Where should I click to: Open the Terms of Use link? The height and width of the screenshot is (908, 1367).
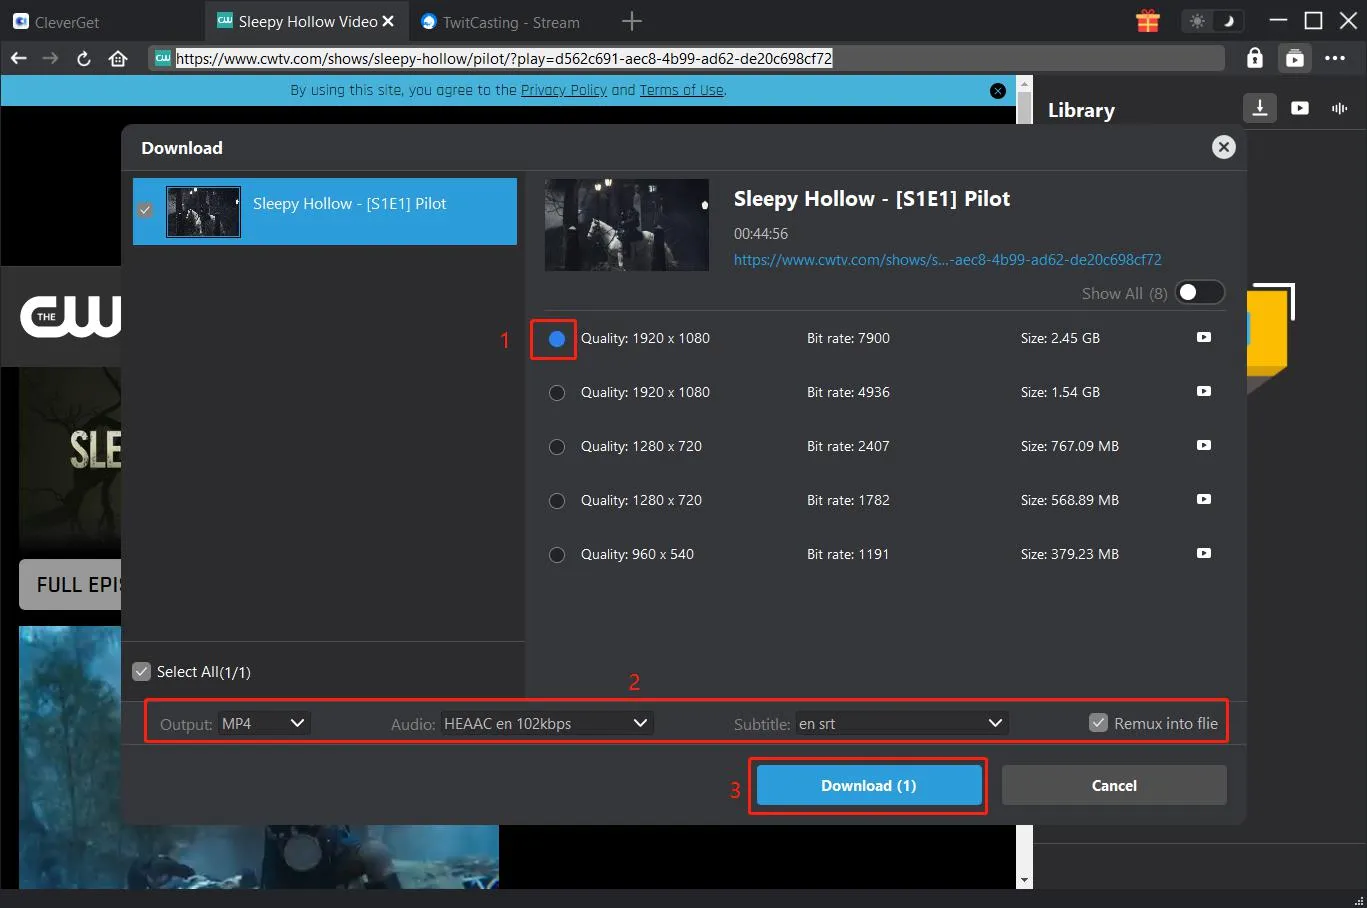point(681,89)
